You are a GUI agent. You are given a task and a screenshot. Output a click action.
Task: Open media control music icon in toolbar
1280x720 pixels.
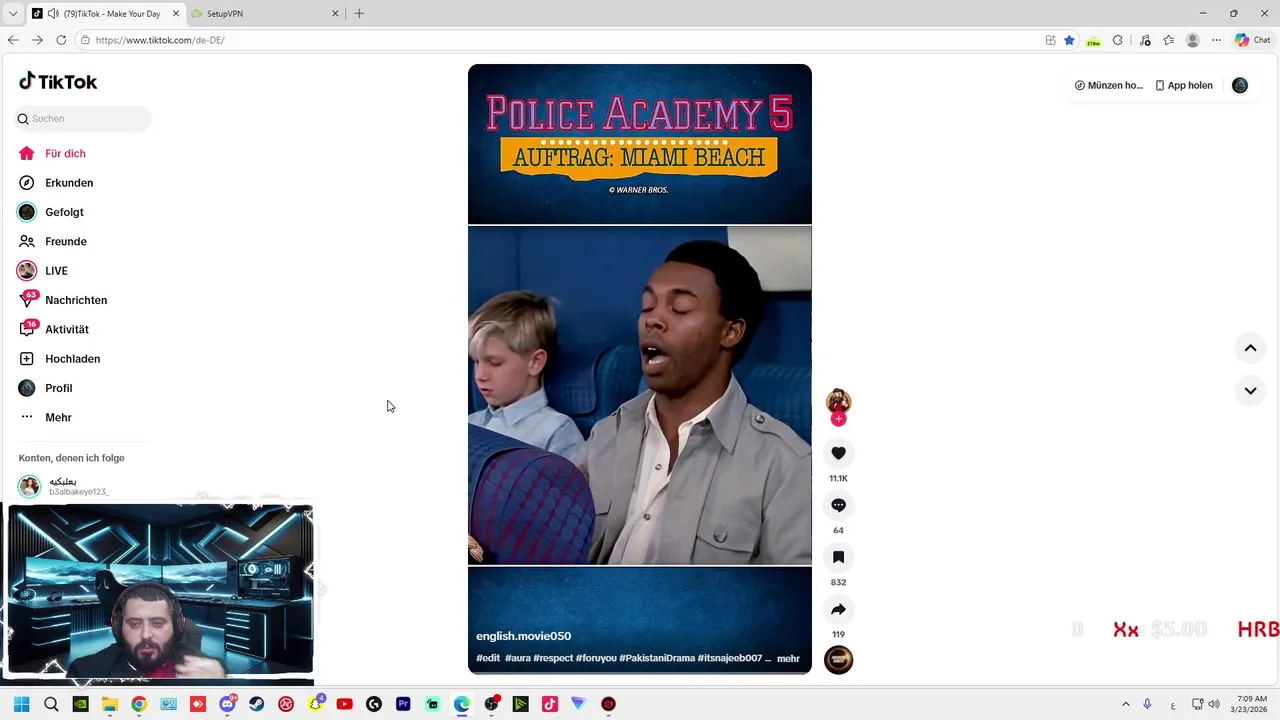coord(1145,40)
